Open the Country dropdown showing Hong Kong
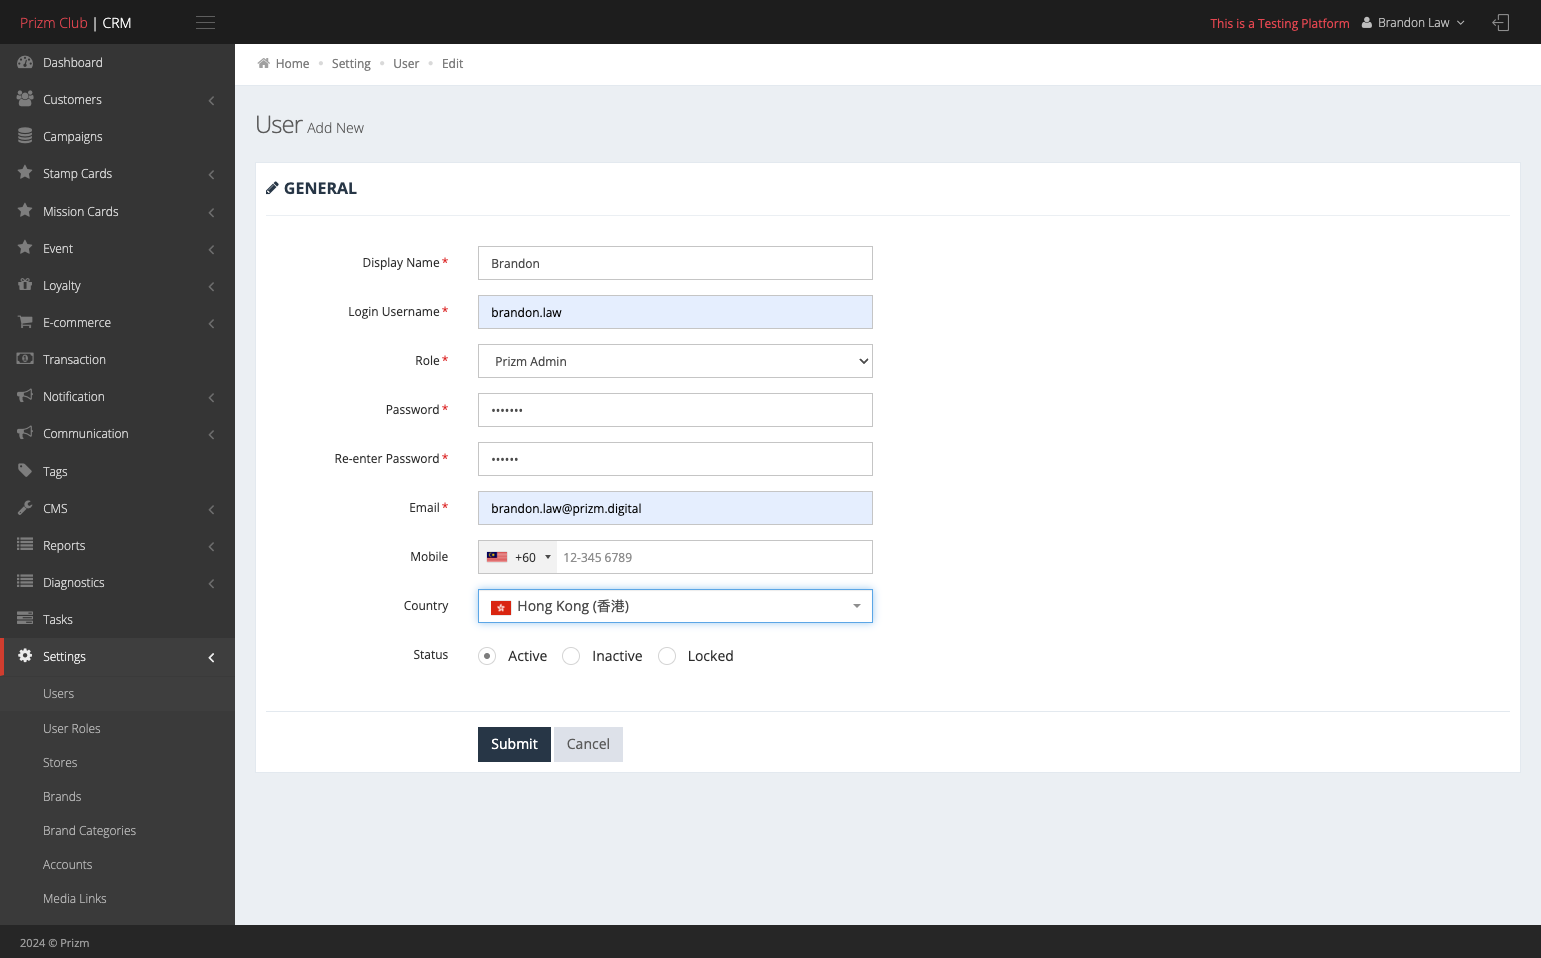Screen dimensions: 1541x958 point(675,606)
